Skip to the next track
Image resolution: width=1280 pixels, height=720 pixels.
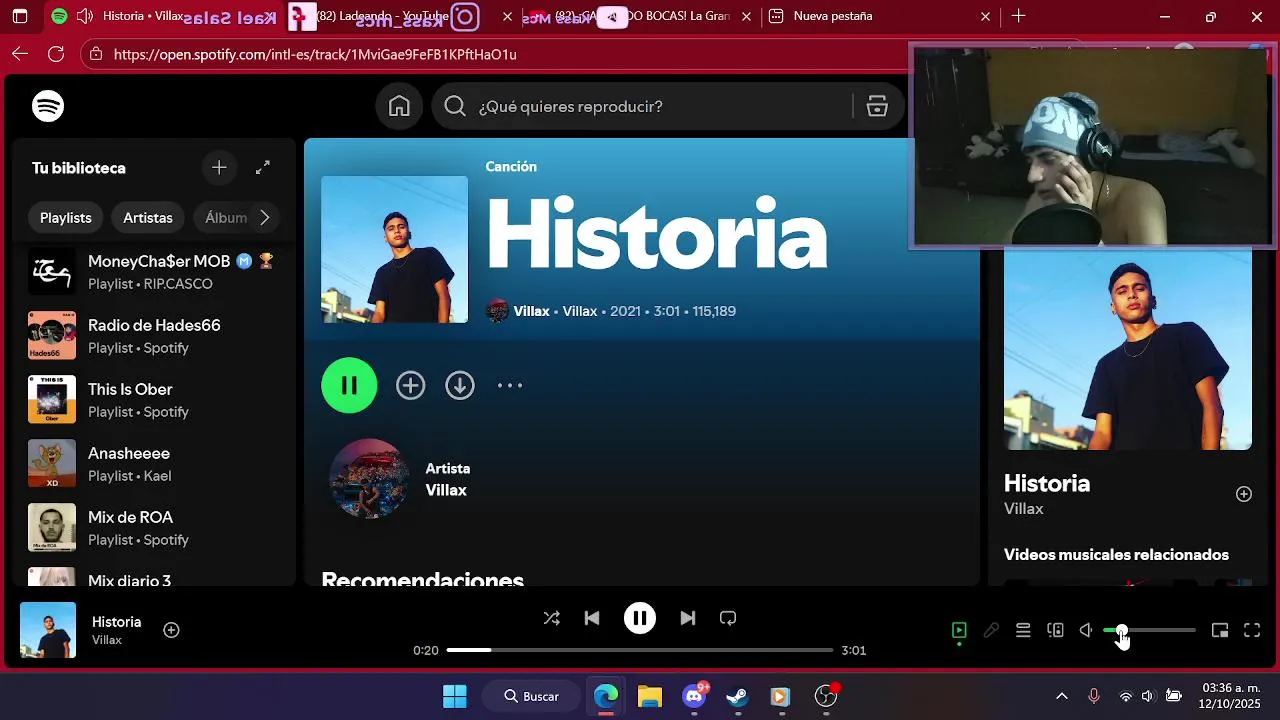point(688,618)
